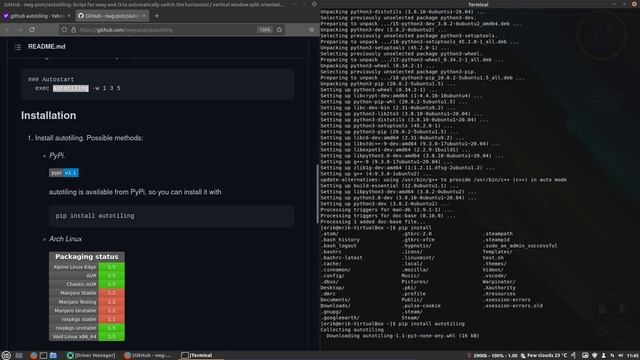Switch to Driver Manager window in taskbar
Screen dimensions: 640x360
tap(91, 355)
